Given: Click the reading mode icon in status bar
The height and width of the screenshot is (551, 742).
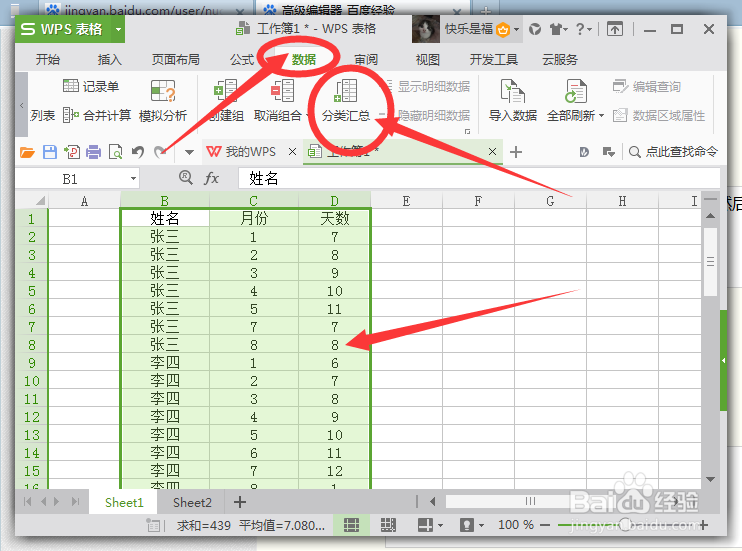Looking at the screenshot, I should pos(425,524).
